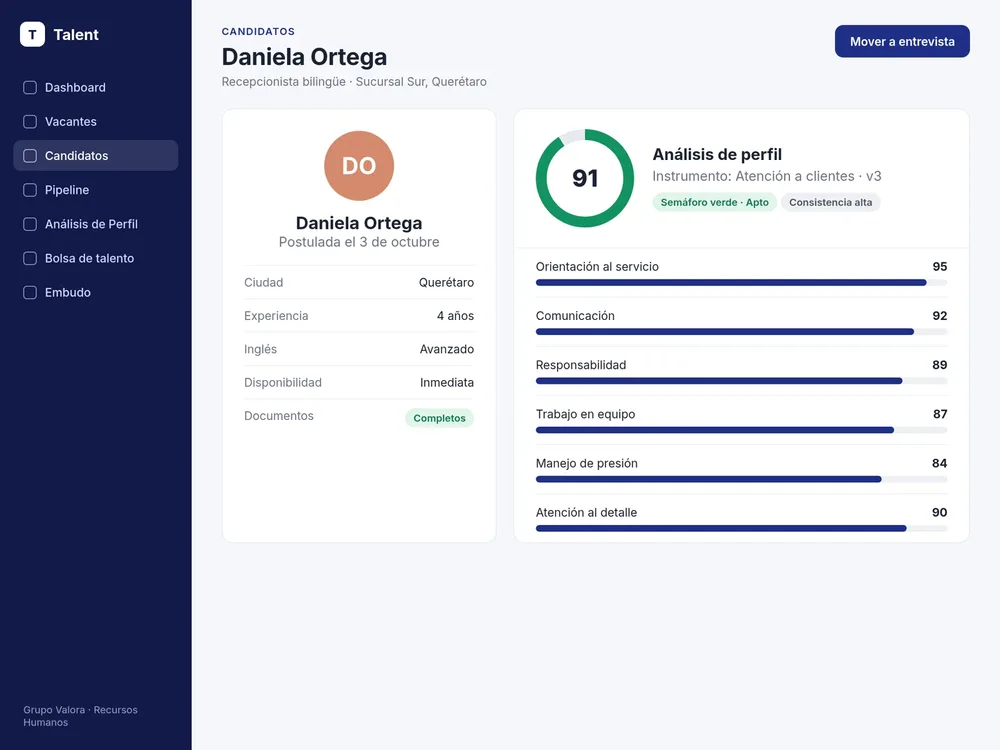The width and height of the screenshot is (1000, 750).
Task: Click the Mover a entrevista button
Action: click(902, 41)
